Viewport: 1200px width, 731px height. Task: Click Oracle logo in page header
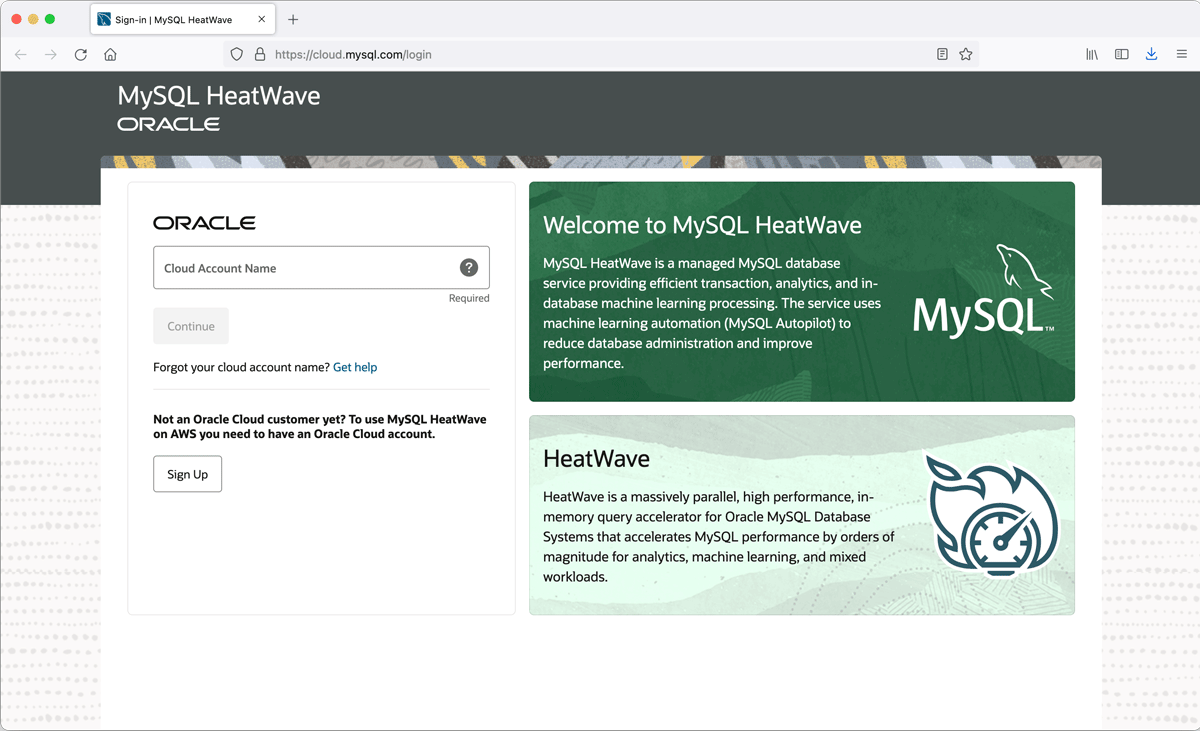click(x=169, y=124)
